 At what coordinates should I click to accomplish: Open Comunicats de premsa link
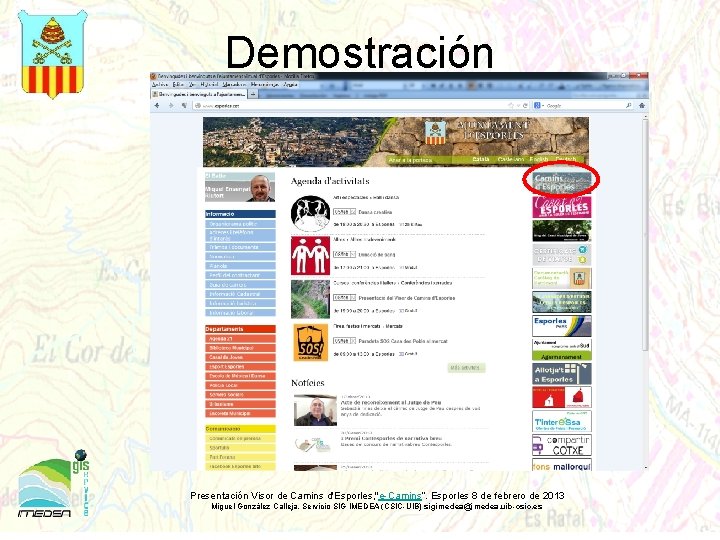pyautogui.click(x=240, y=439)
